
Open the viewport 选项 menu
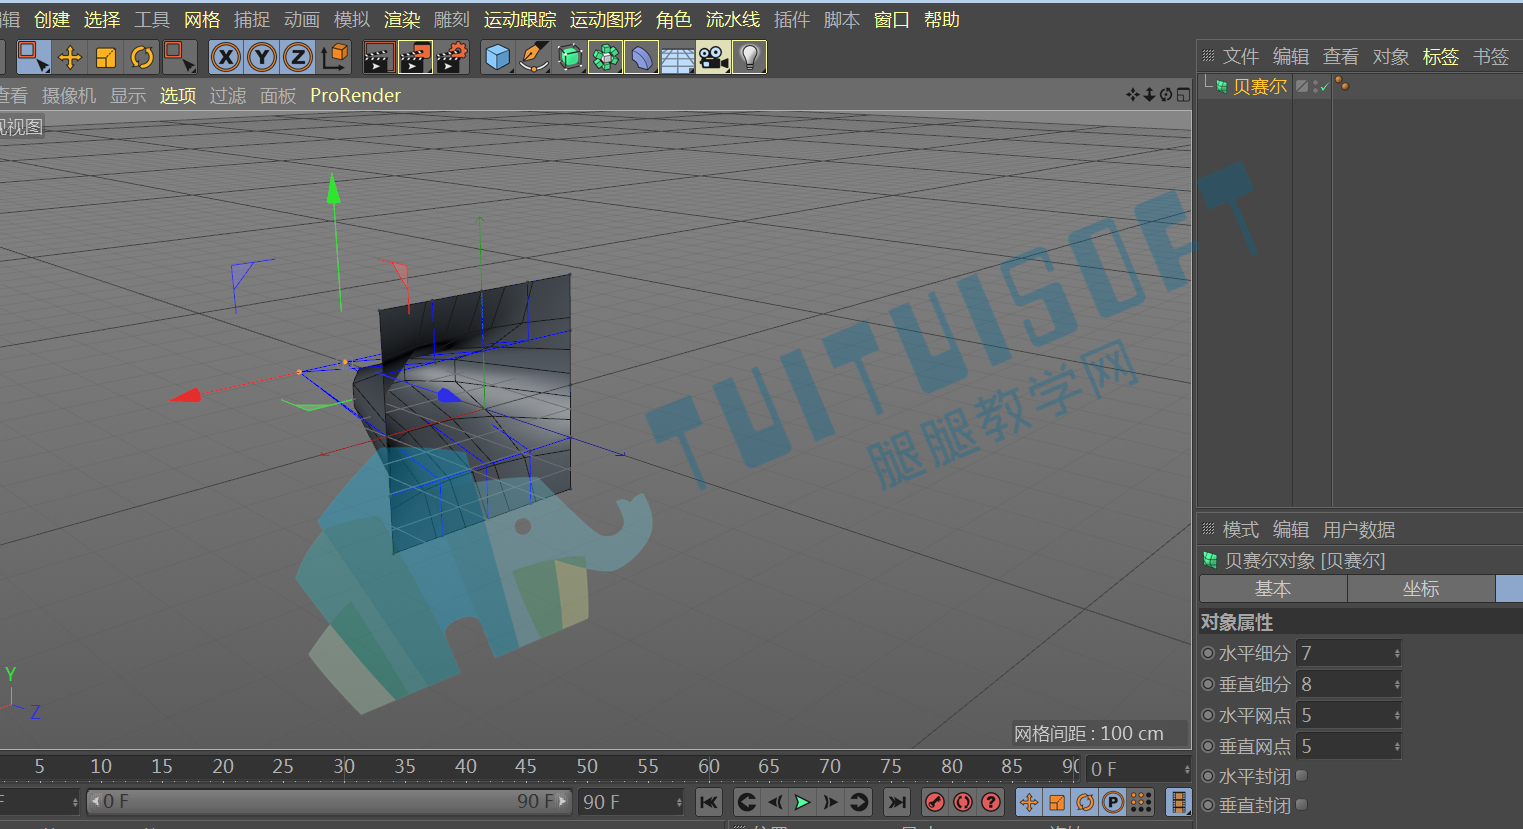(178, 95)
